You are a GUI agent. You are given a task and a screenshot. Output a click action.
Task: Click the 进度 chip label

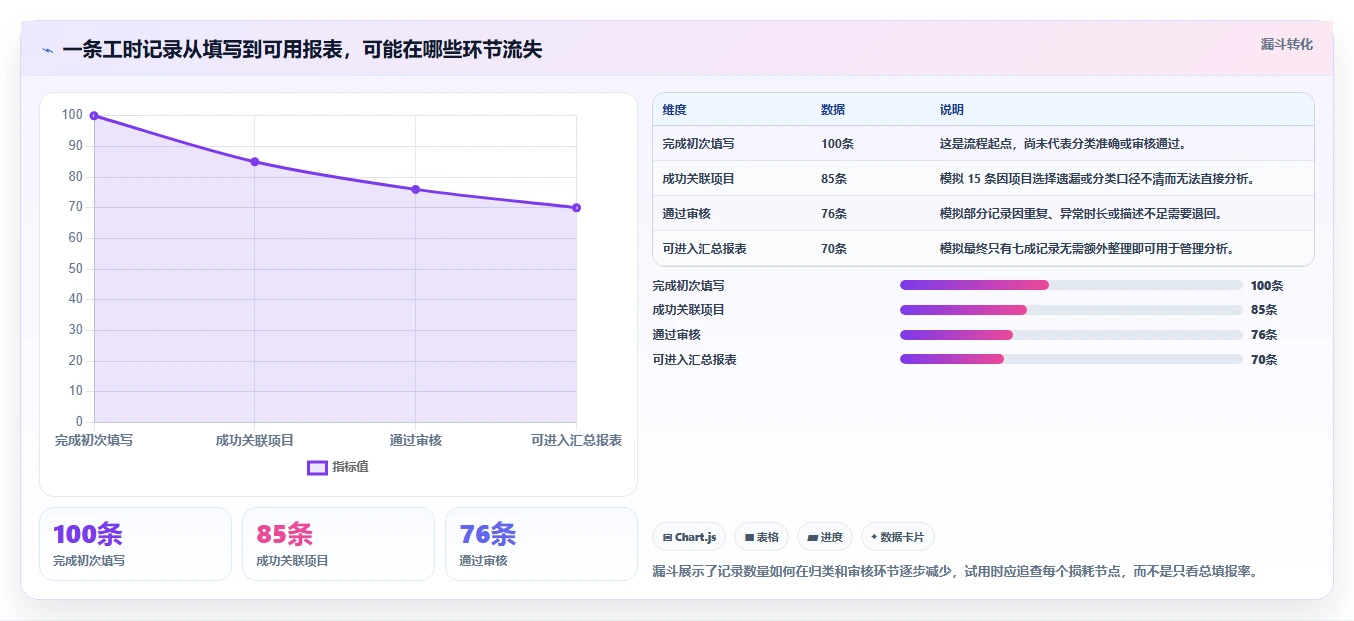(831, 537)
